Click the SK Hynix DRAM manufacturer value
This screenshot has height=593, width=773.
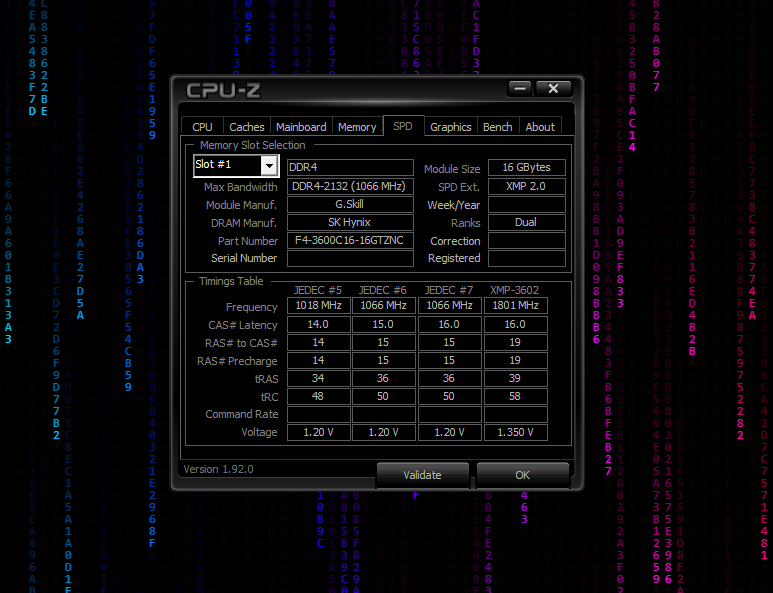[x=350, y=222]
